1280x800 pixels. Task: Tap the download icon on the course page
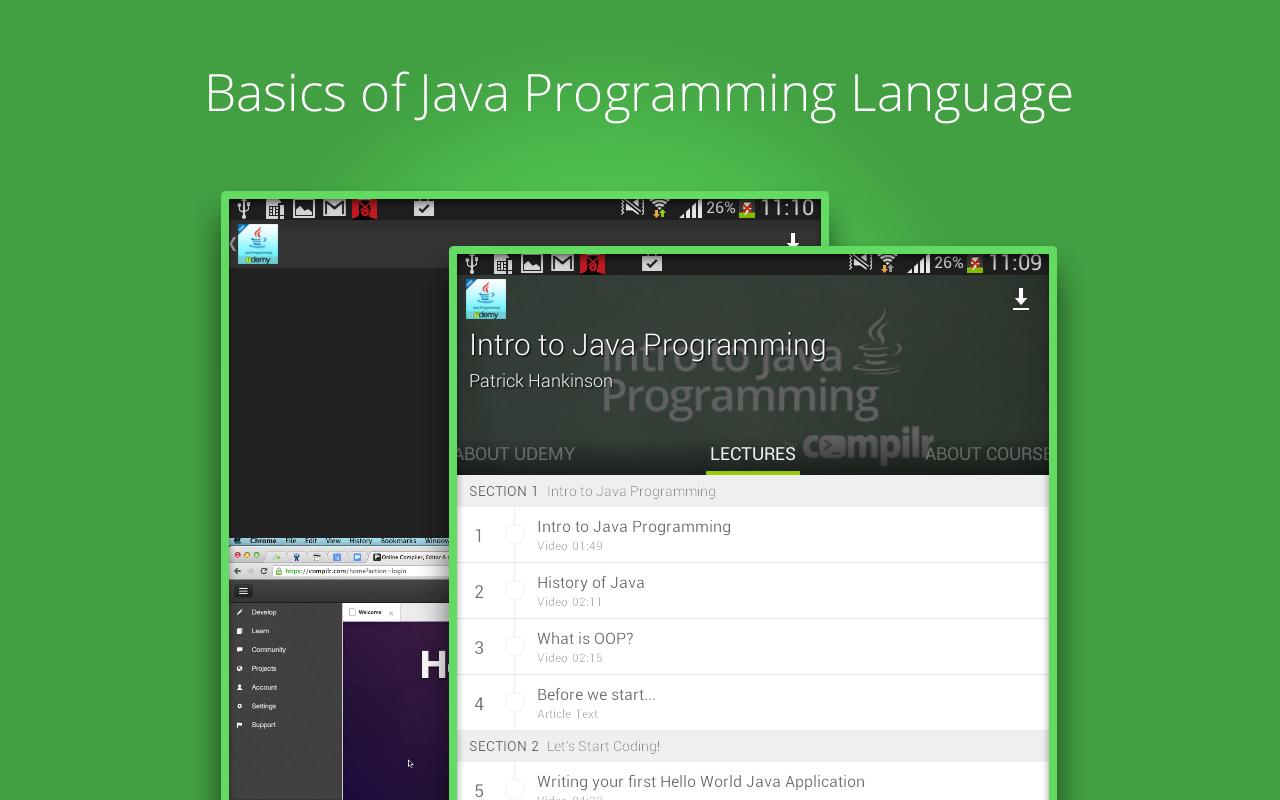click(x=1021, y=298)
